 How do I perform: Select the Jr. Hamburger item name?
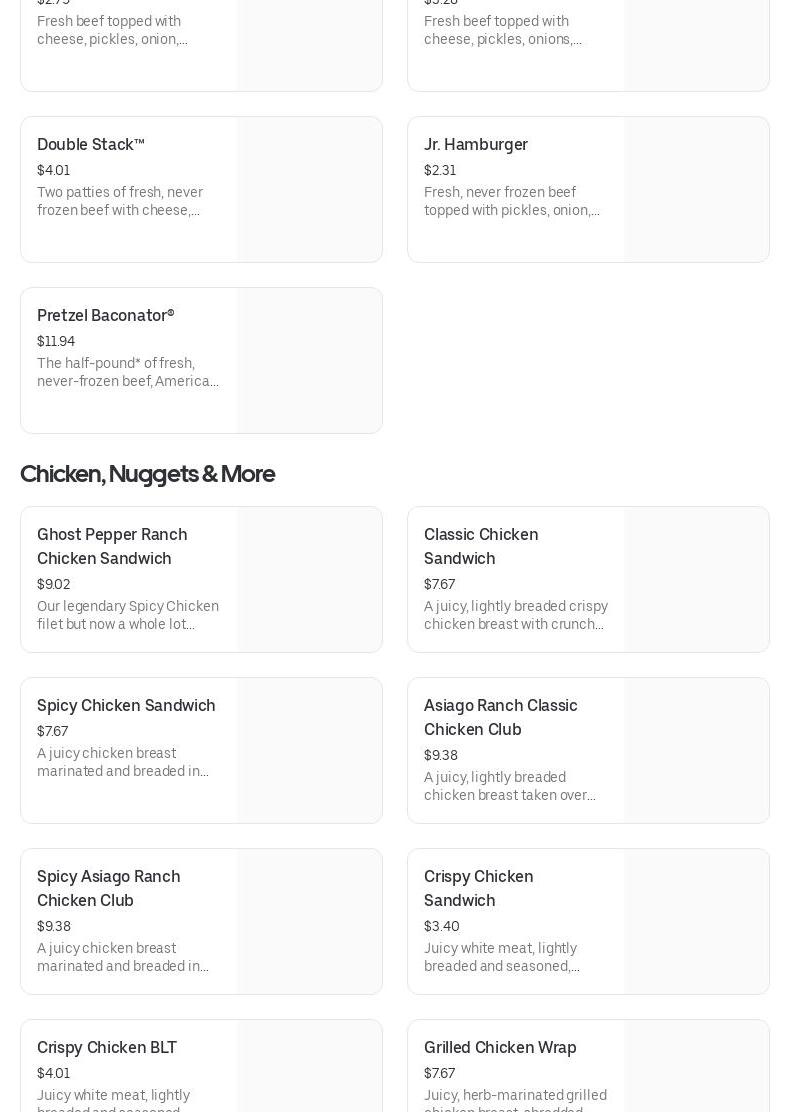click(476, 145)
